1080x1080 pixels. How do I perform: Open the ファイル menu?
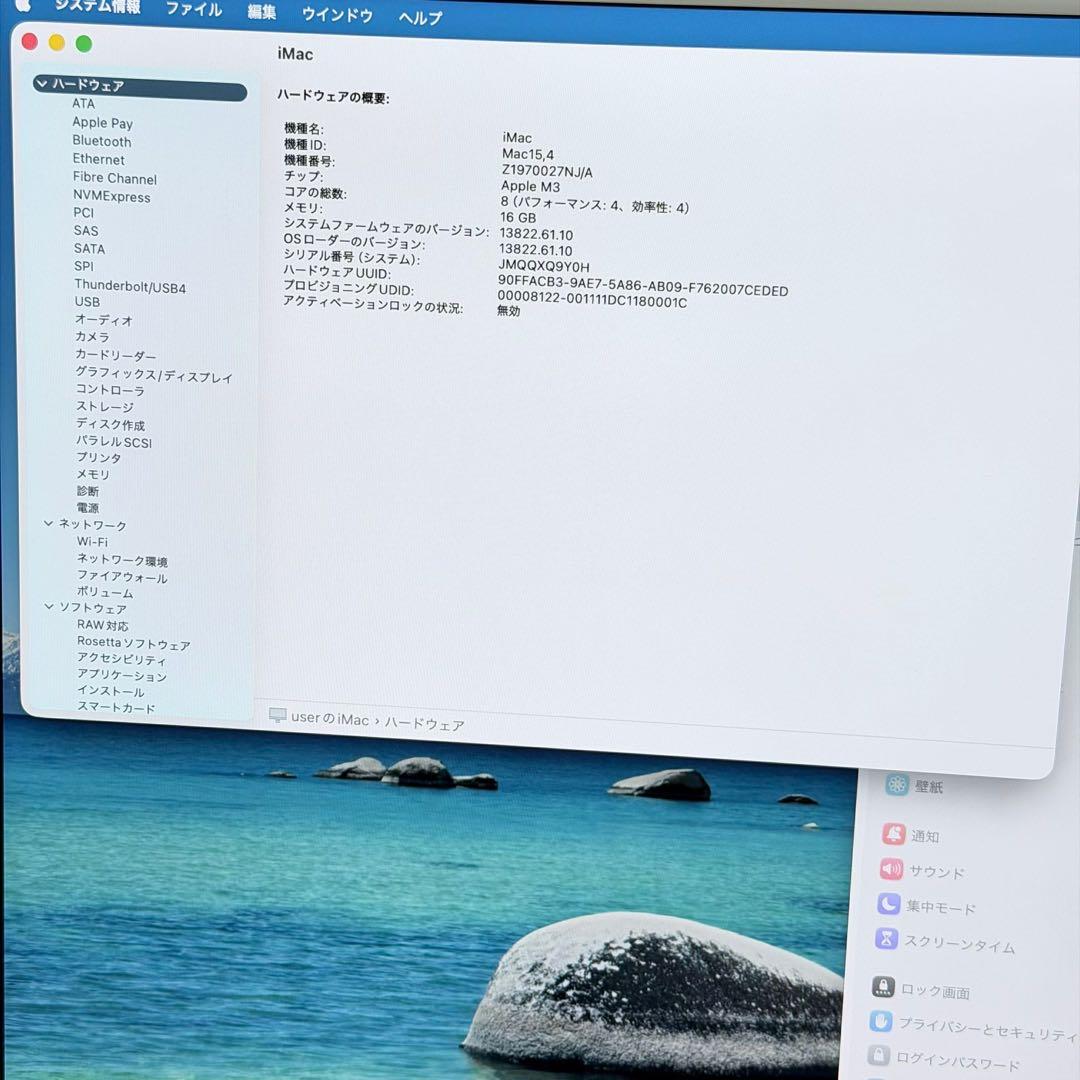pyautogui.click(x=194, y=9)
